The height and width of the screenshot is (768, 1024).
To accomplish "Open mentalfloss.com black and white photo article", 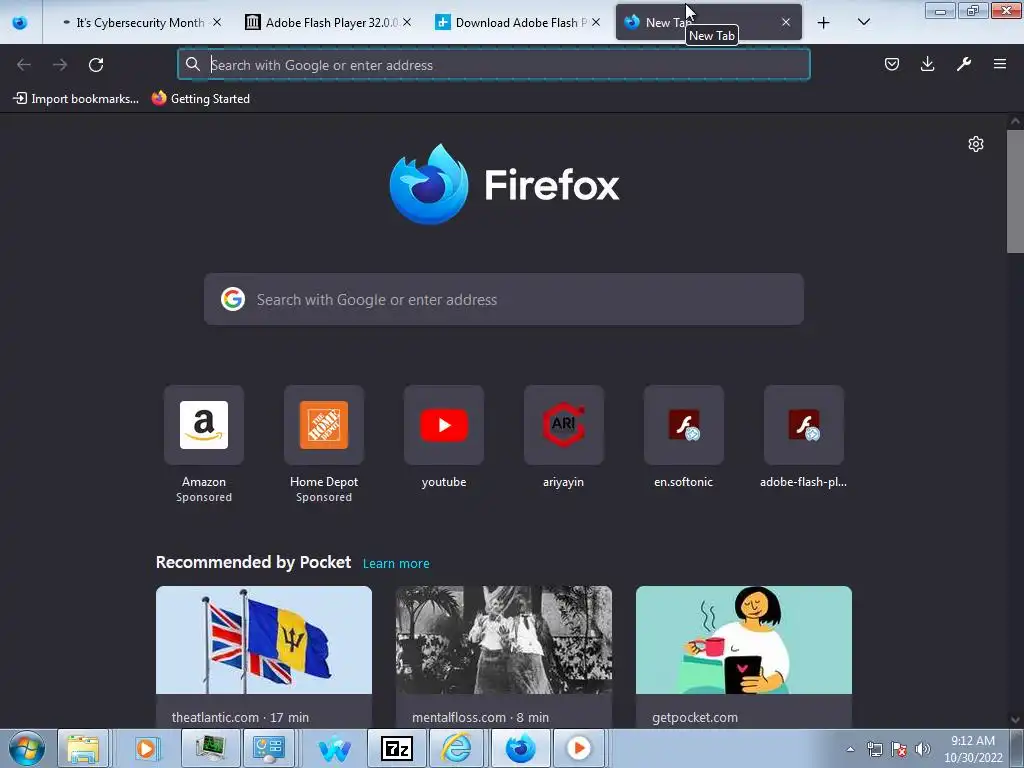I will (504, 640).
